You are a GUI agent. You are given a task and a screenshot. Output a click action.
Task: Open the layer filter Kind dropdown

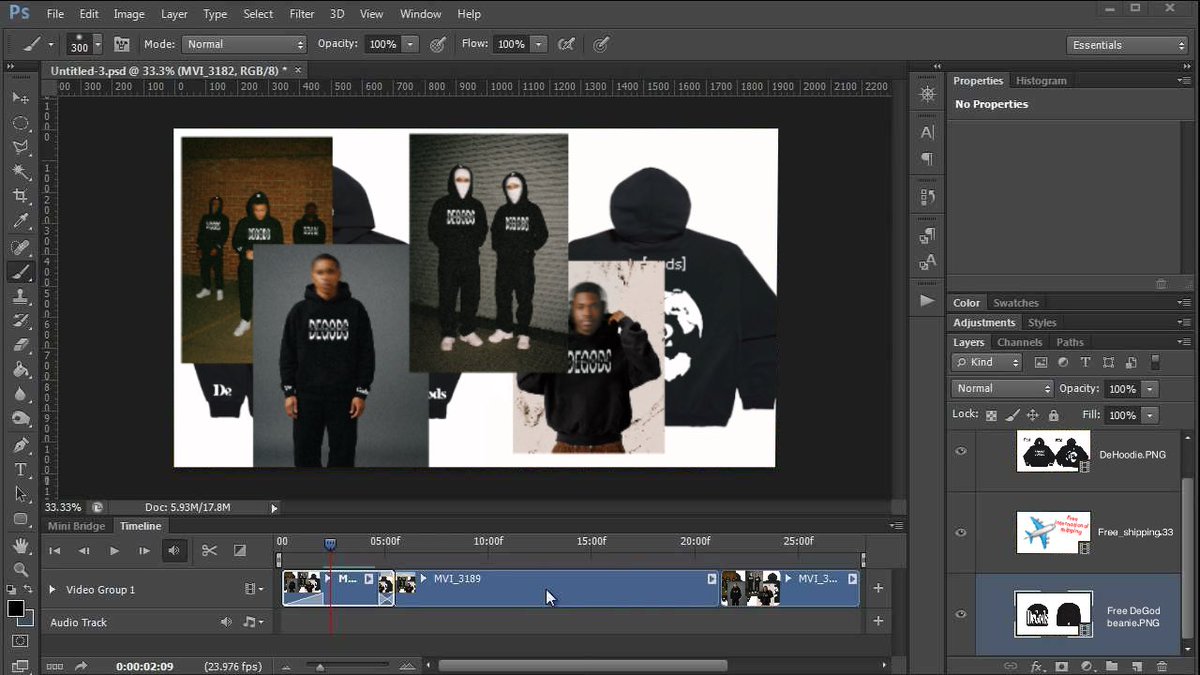coord(987,362)
